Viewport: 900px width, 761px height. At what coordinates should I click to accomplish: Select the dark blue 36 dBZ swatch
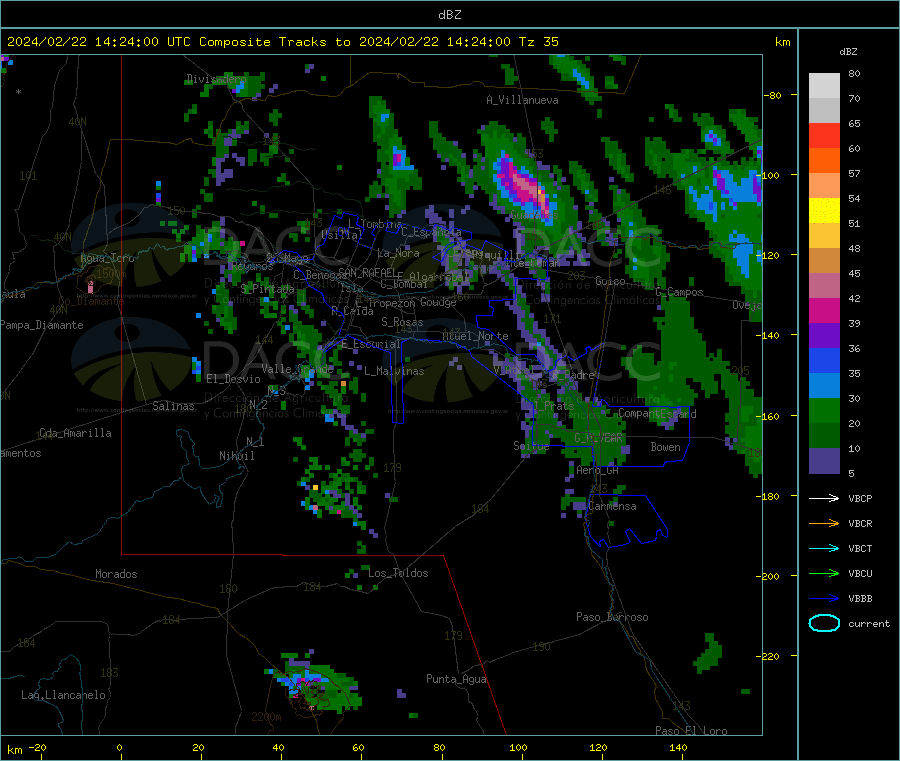pos(824,360)
